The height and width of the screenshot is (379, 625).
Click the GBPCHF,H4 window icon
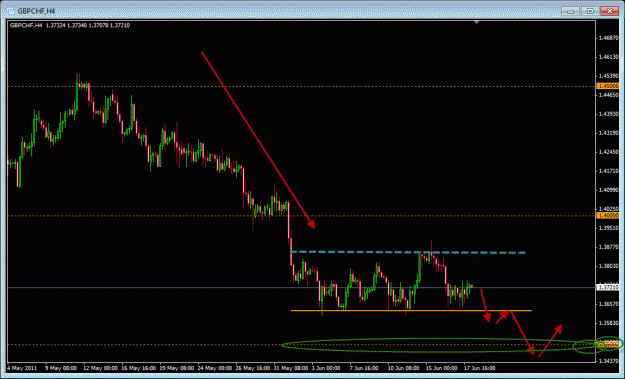[11, 11]
